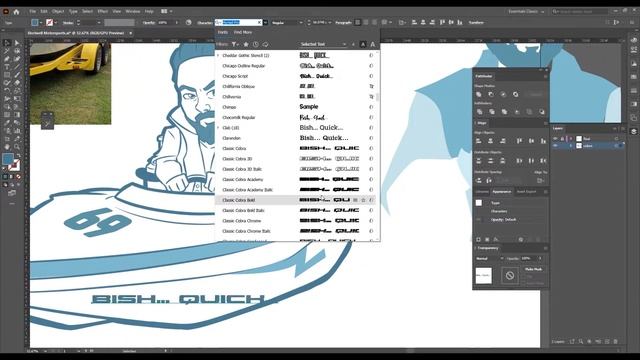Screen dimensions: 640x360
Task: Toggle lock on the Boat layer
Action: (562, 139)
